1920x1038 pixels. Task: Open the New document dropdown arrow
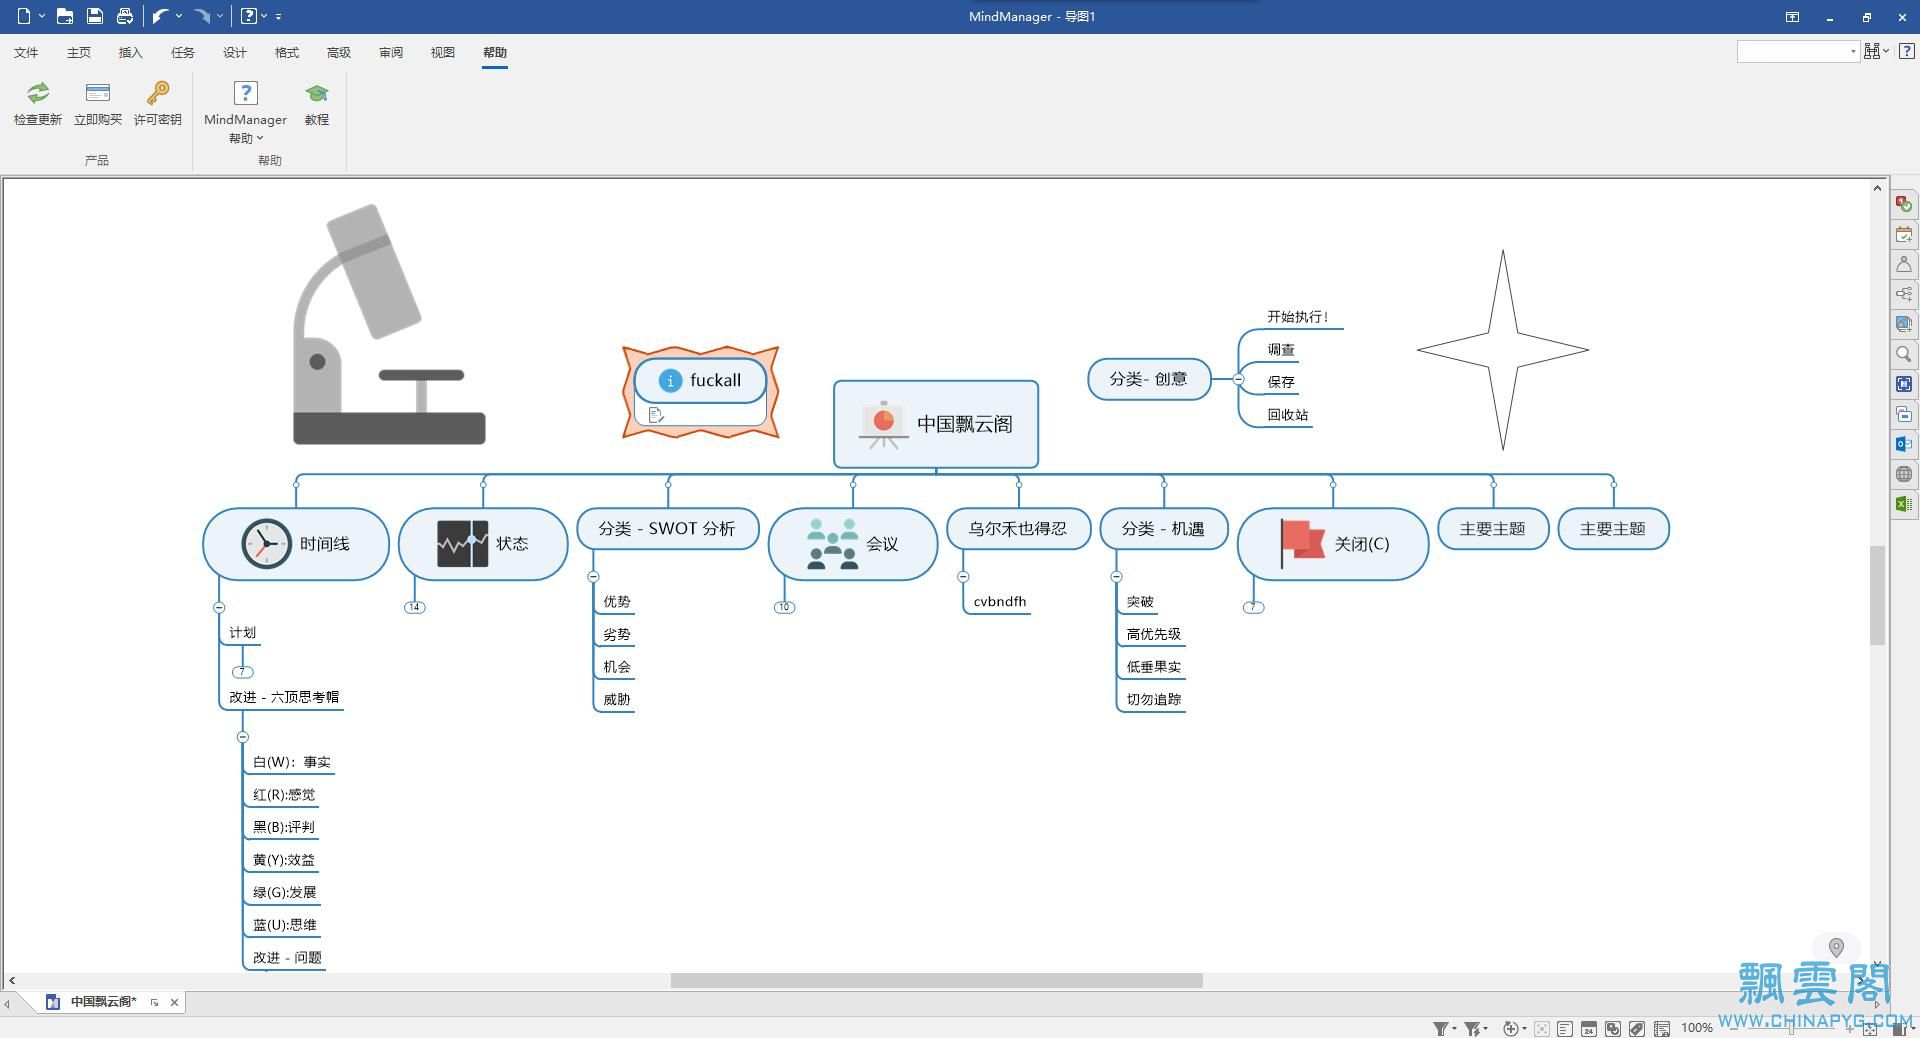tap(42, 16)
